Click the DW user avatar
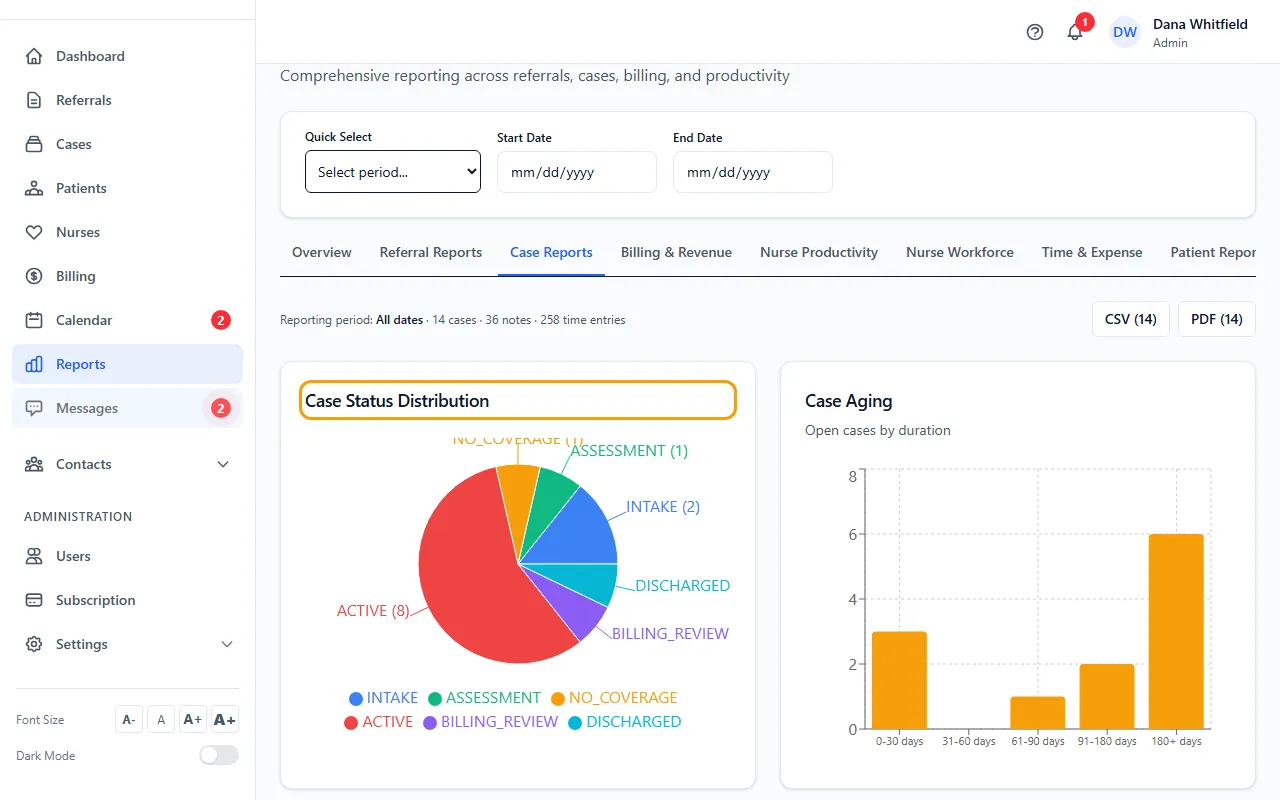This screenshot has height=800, width=1280. tap(1125, 32)
